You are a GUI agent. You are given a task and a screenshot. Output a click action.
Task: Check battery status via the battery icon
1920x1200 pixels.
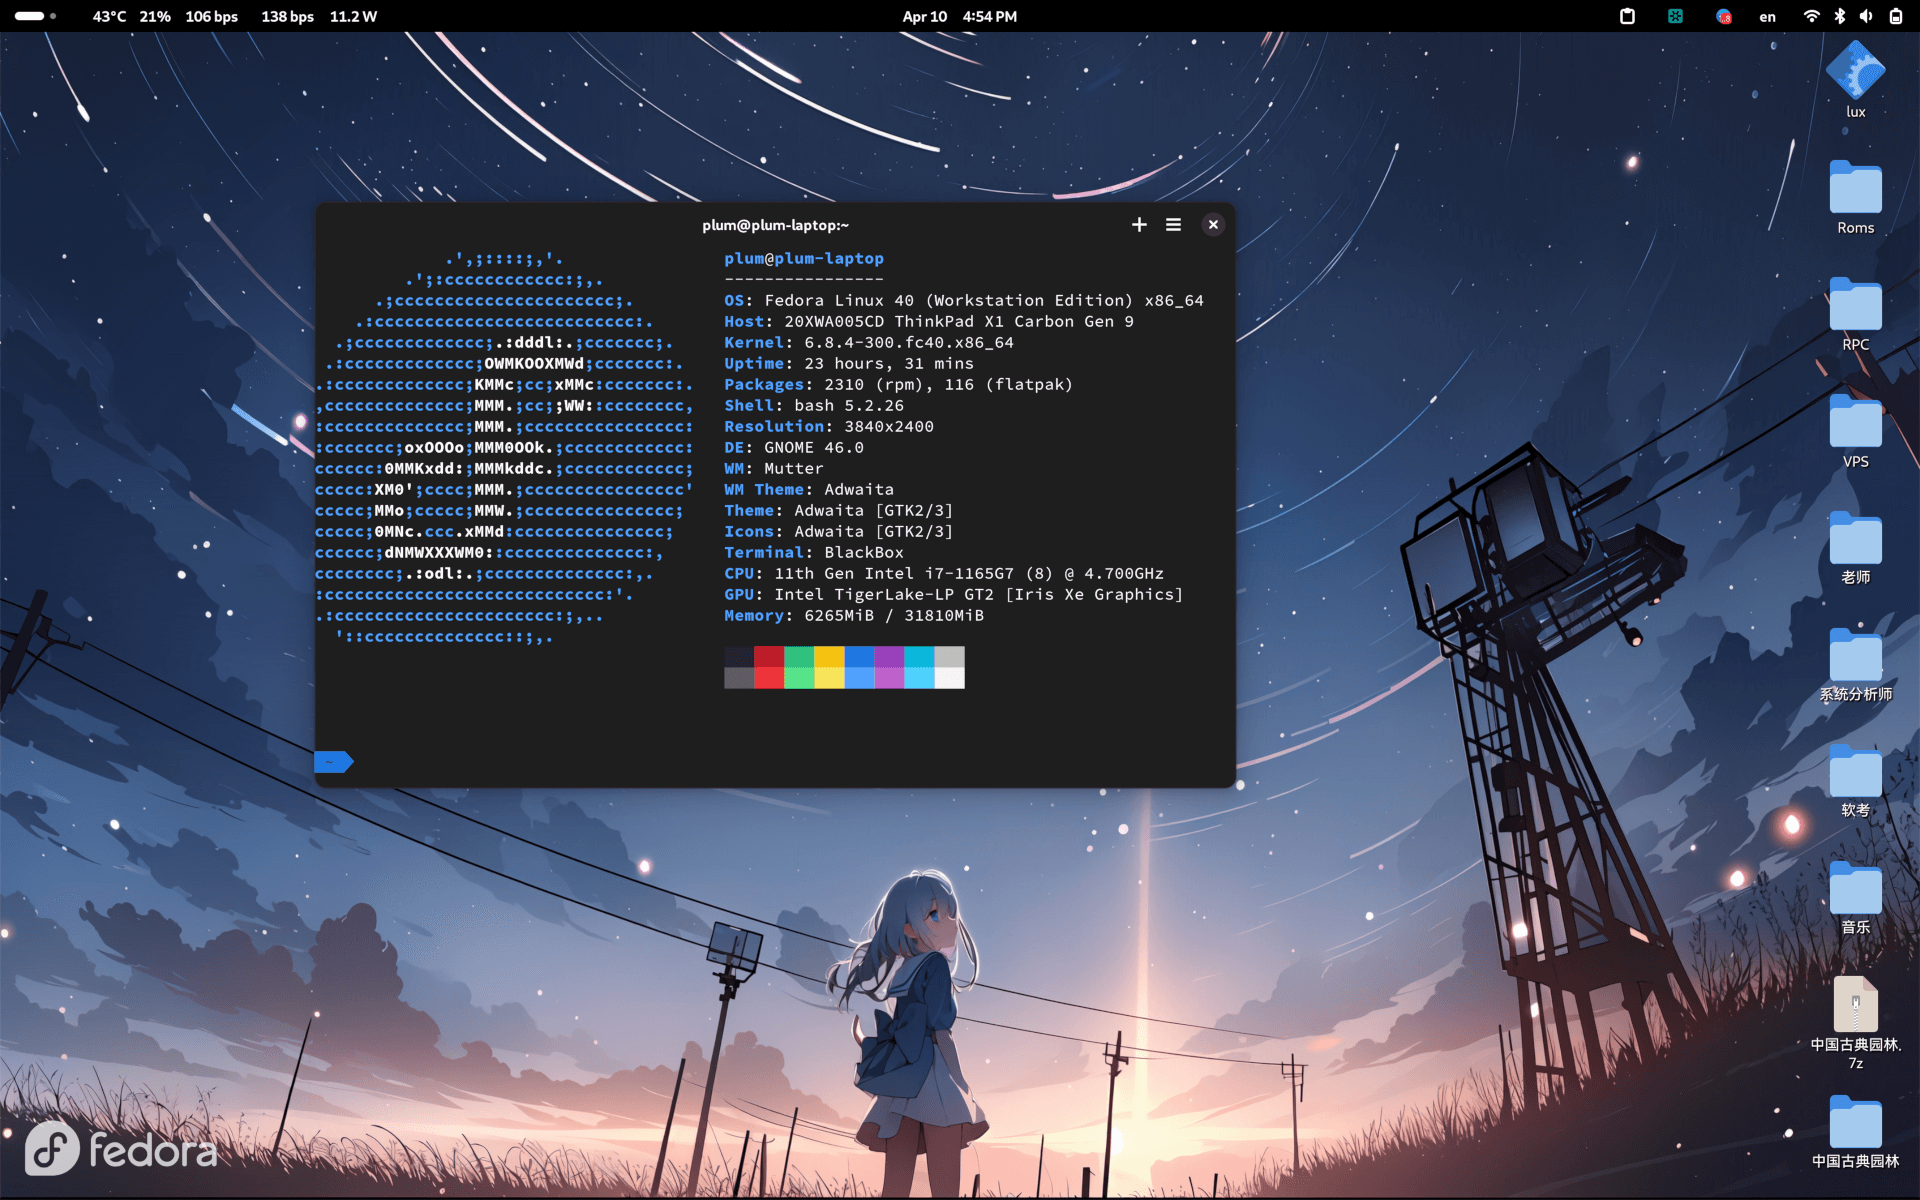pos(1895,16)
